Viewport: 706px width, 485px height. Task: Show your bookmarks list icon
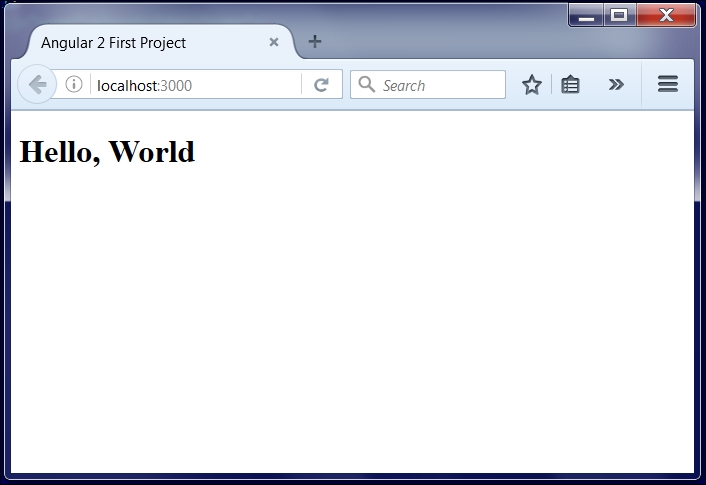(x=570, y=85)
